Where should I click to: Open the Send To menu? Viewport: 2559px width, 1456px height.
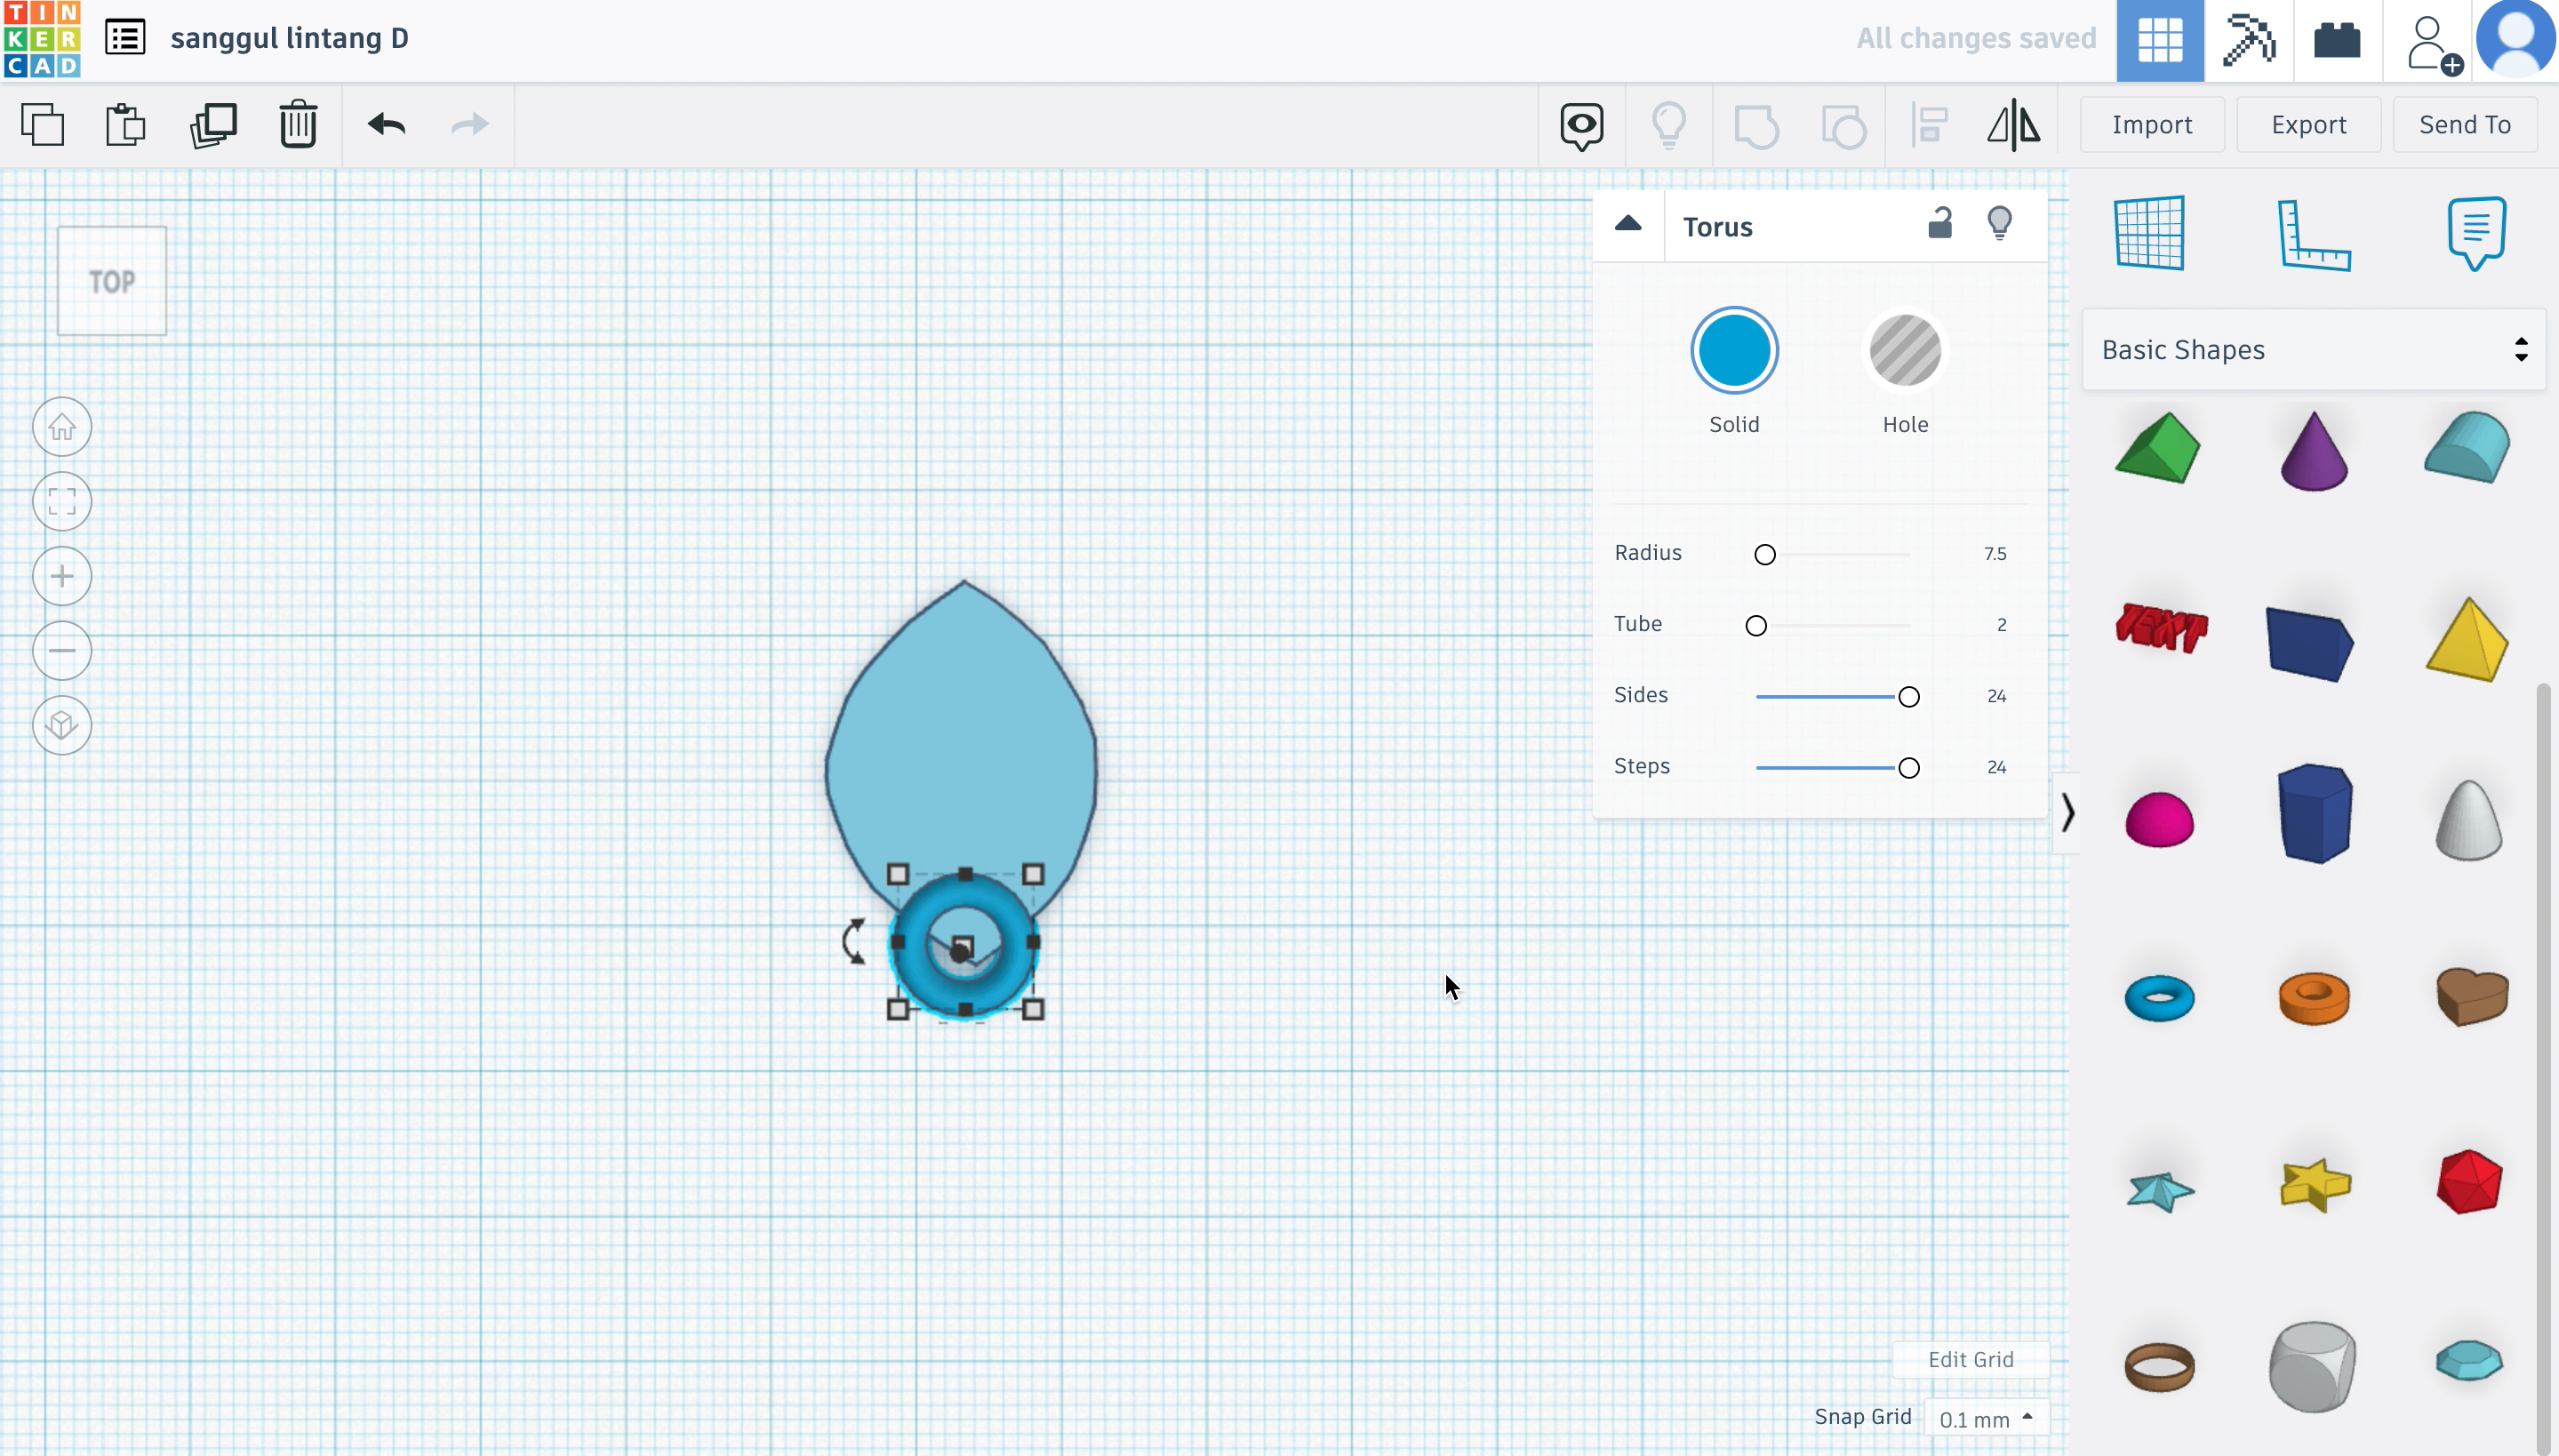click(x=2465, y=125)
